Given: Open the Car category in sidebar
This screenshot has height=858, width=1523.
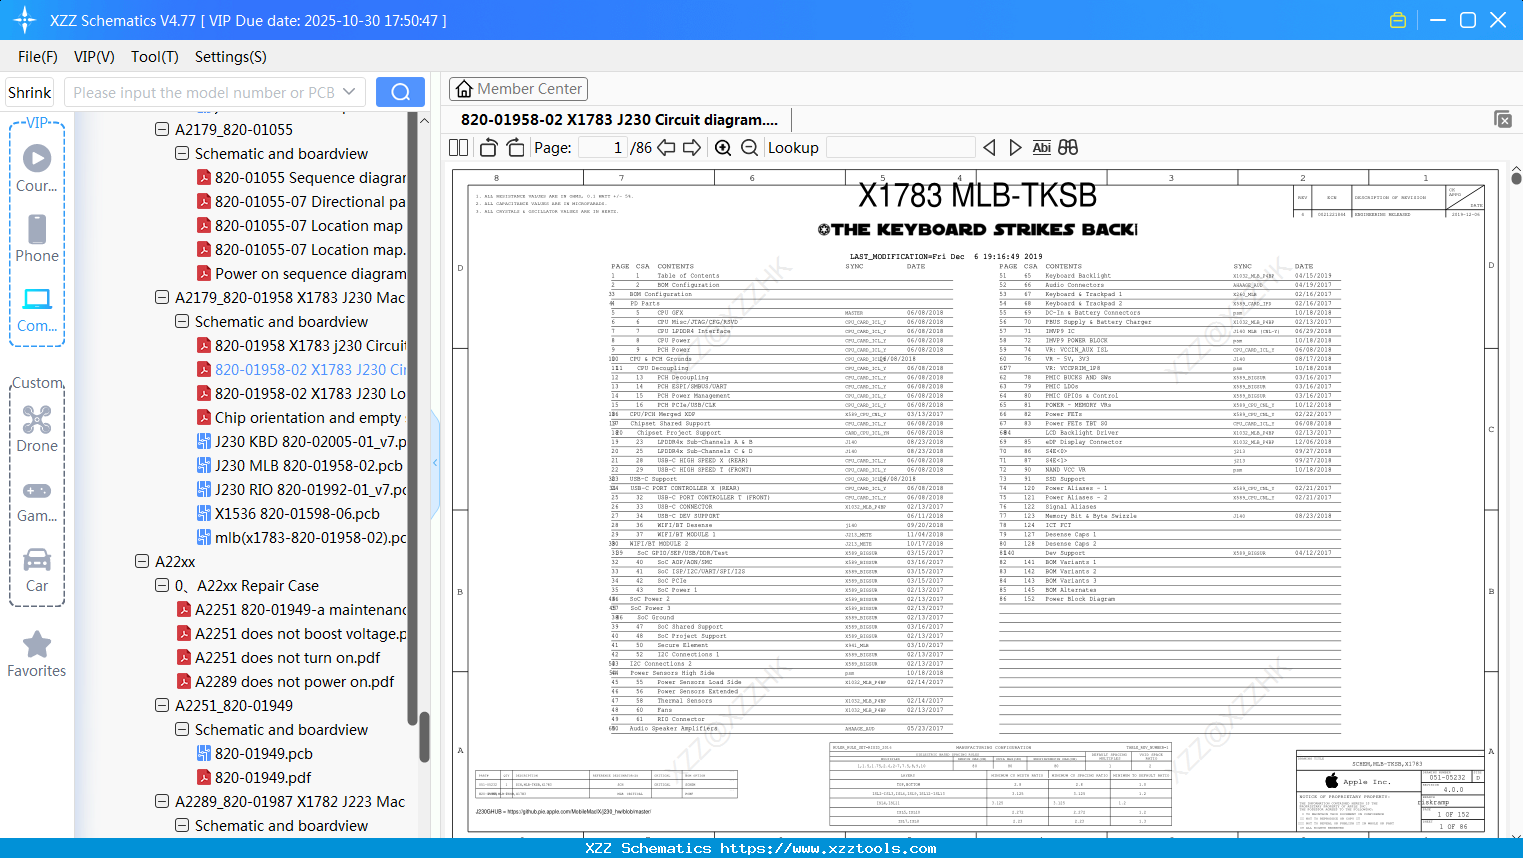Looking at the screenshot, I should pyautogui.click(x=37, y=570).
